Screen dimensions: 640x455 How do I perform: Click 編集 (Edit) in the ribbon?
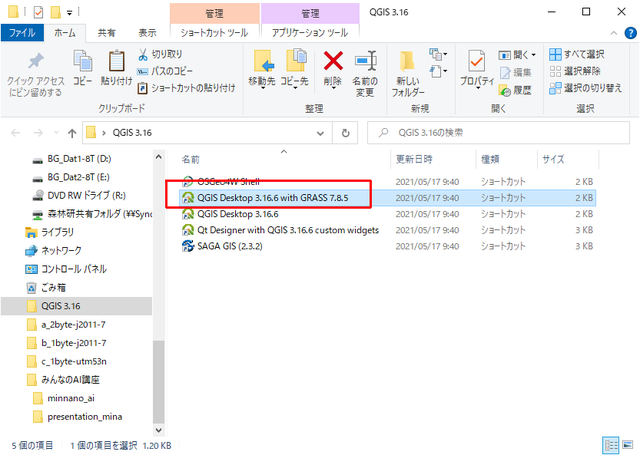pyautogui.click(x=516, y=73)
